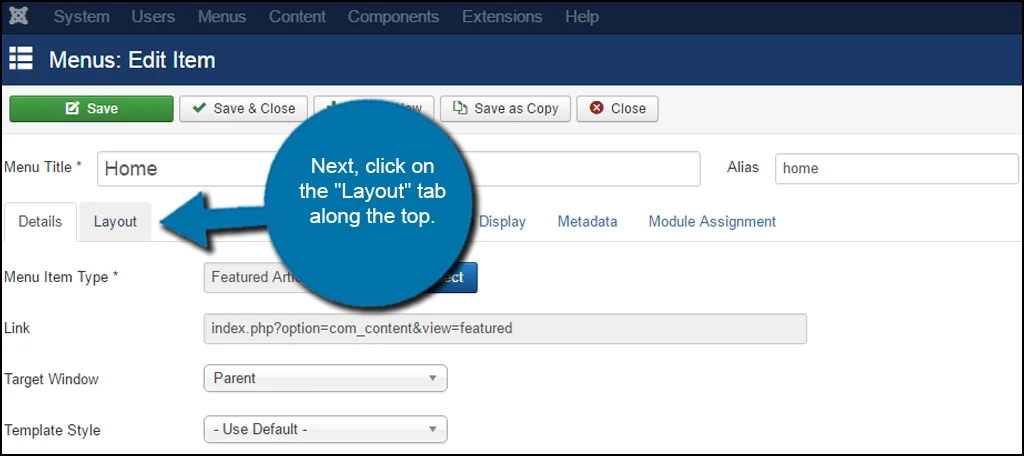
Task: Click the menu list icon beside Menus: Edit Item
Action: [21, 59]
